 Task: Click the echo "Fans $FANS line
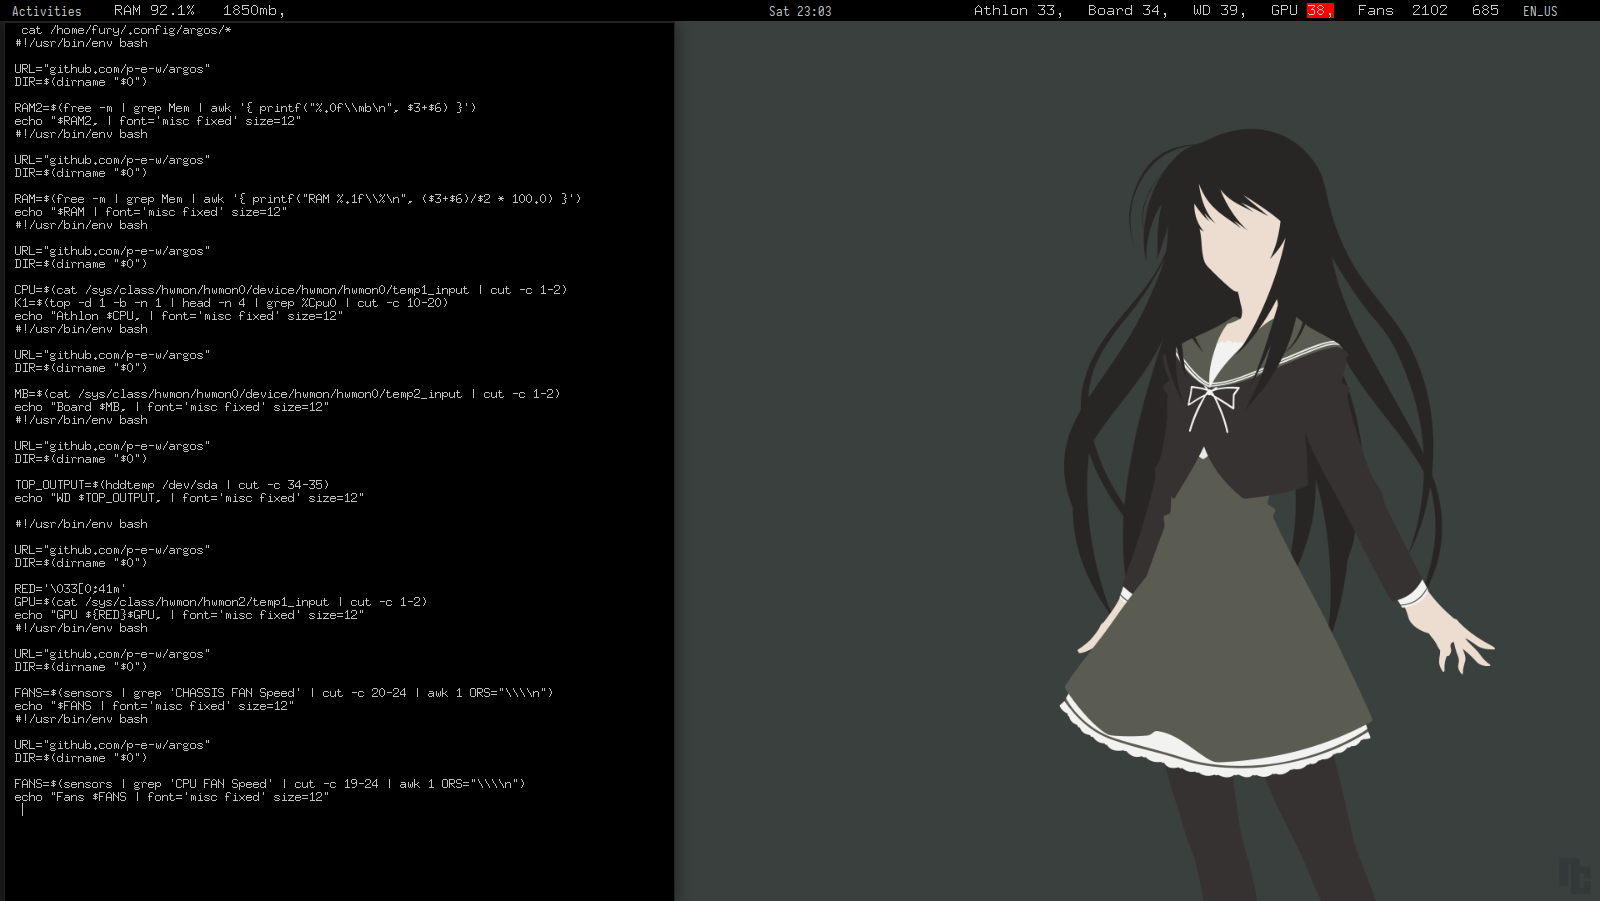click(x=172, y=797)
